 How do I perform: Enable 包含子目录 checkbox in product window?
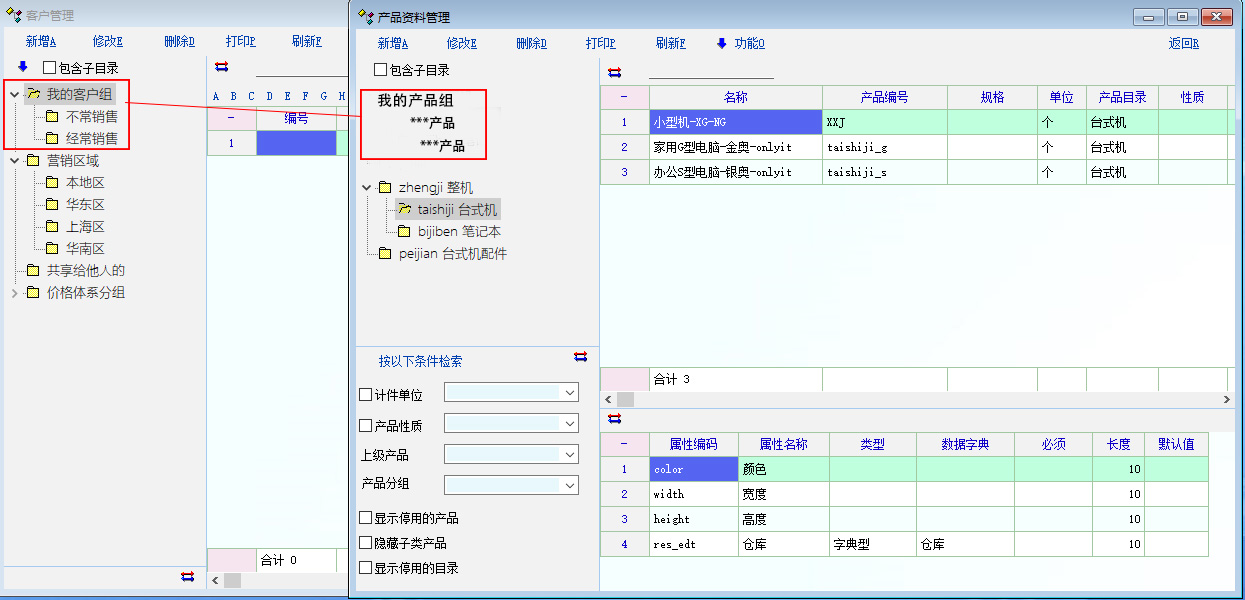click(x=380, y=70)
